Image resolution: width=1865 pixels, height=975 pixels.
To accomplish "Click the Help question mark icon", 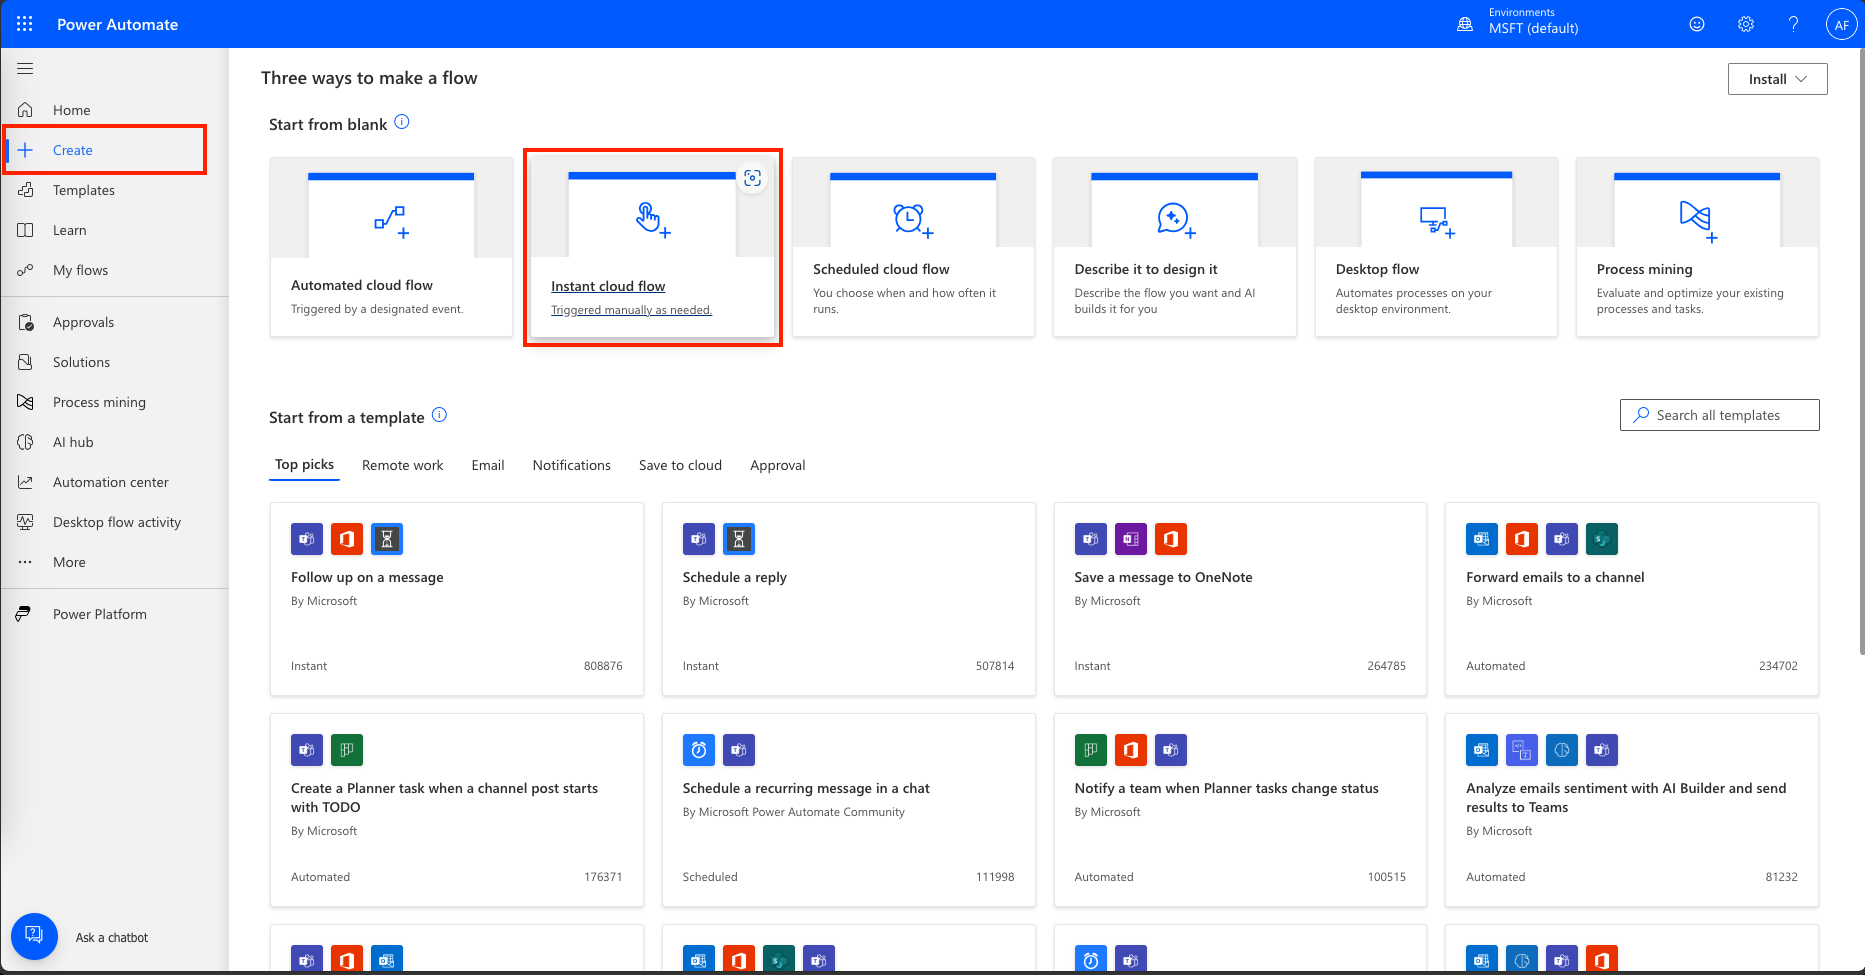I will pyautogui.click(x=1793, y=24).
